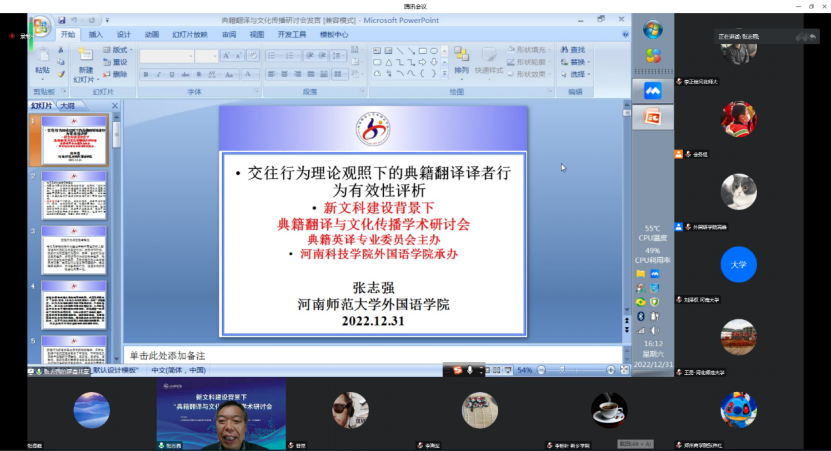Open the Arrange tool in drawing group
This screenshot has height=451, width=831.
(461, 60)
